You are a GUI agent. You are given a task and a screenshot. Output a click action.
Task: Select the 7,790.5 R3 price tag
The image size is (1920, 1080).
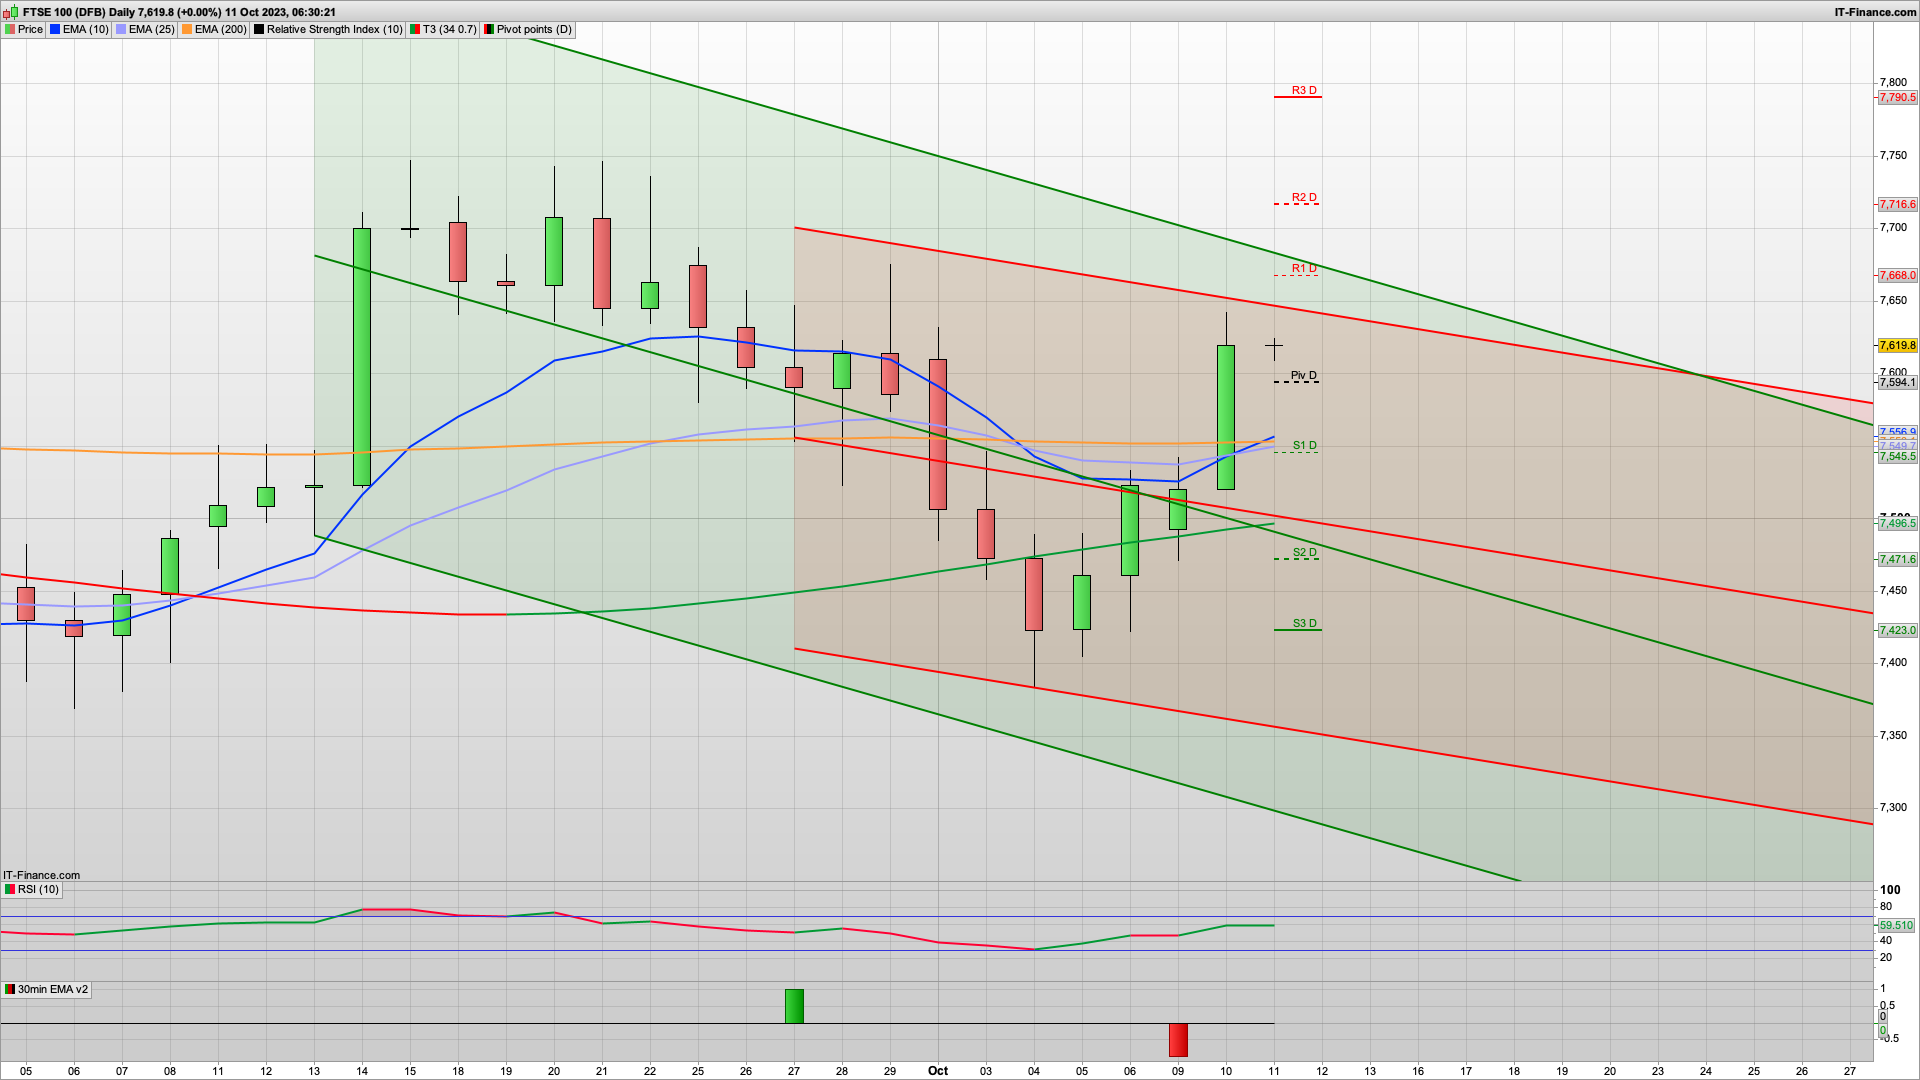pyautogui.click(x=1897, y=98)
